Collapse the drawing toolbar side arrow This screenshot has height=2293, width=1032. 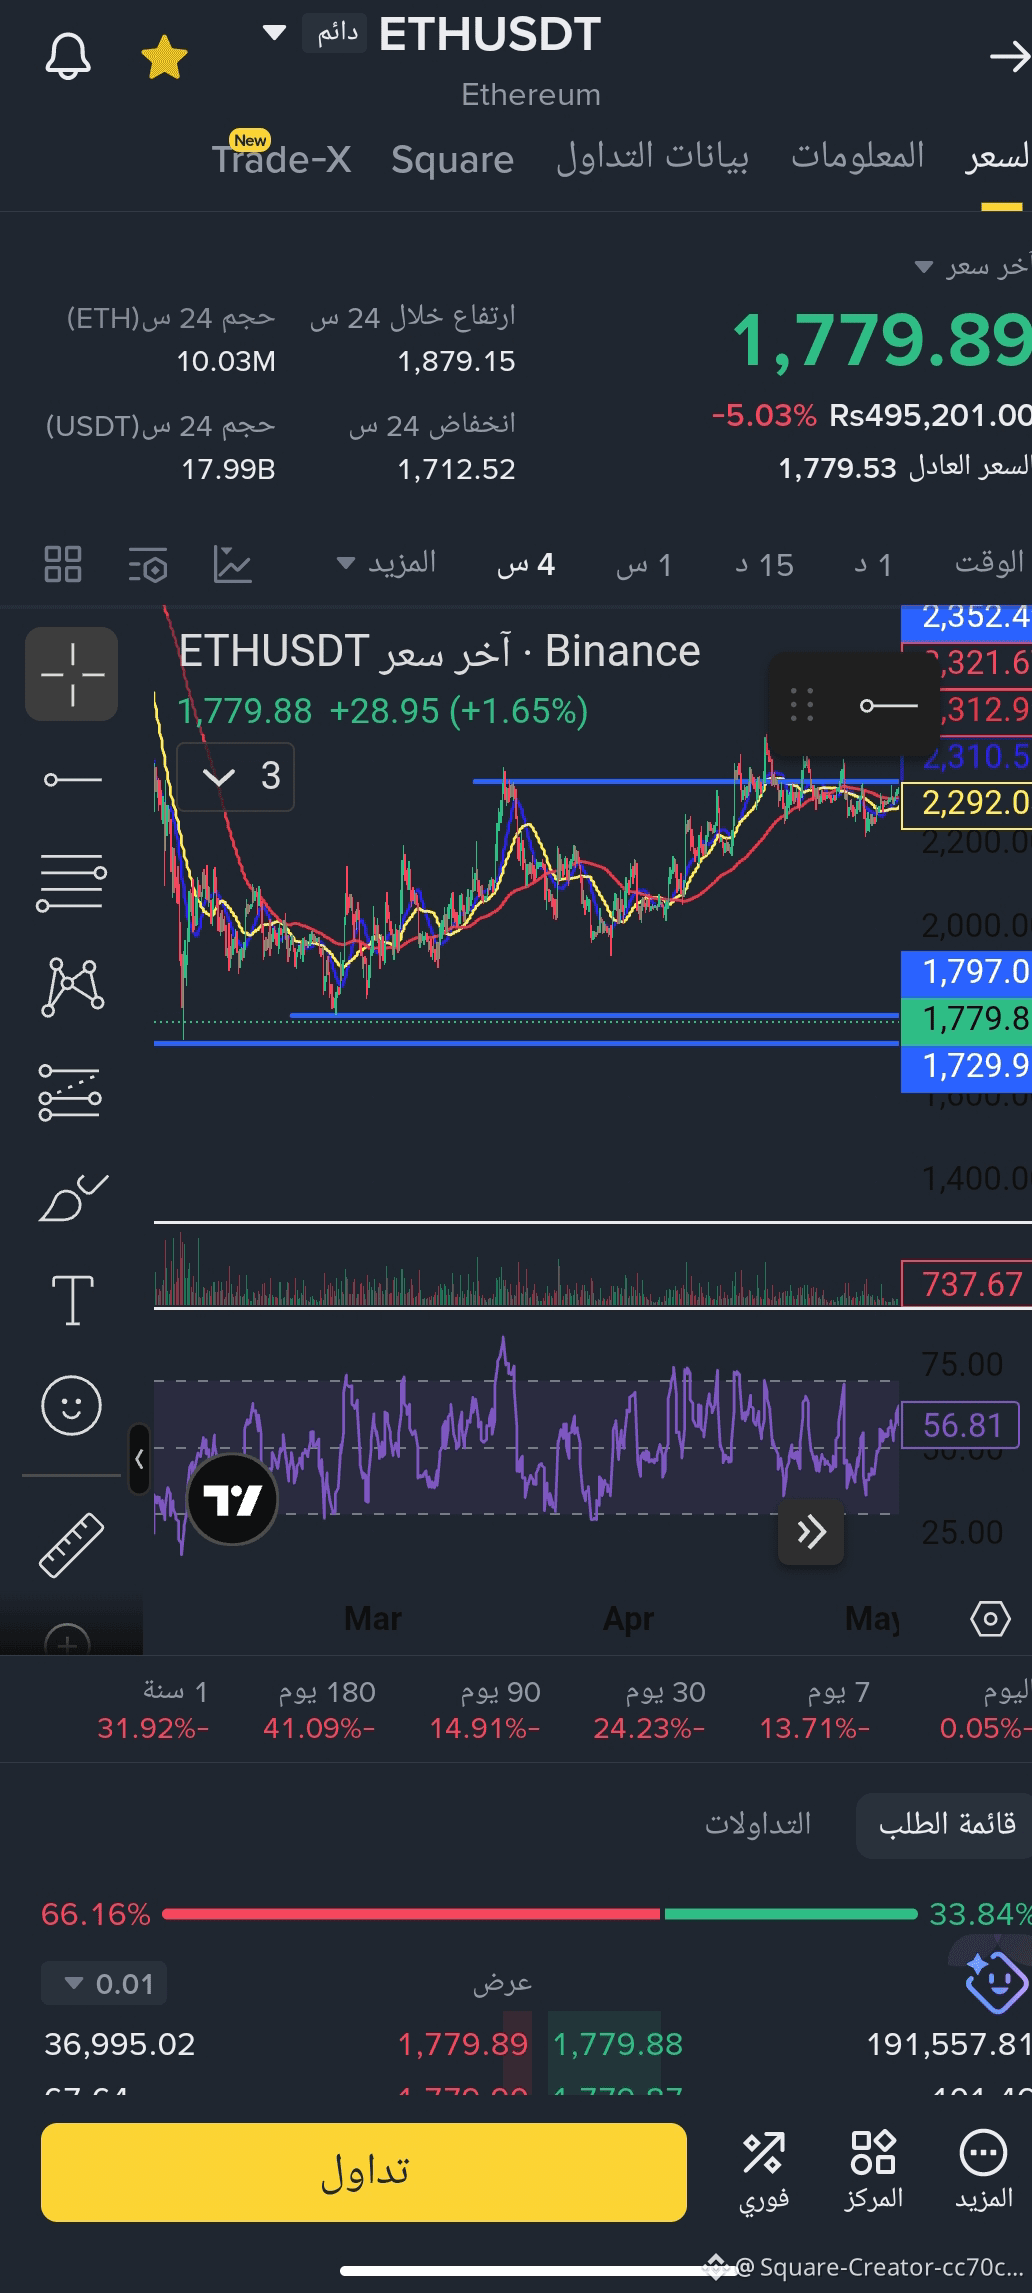[x=139, y=1459]
